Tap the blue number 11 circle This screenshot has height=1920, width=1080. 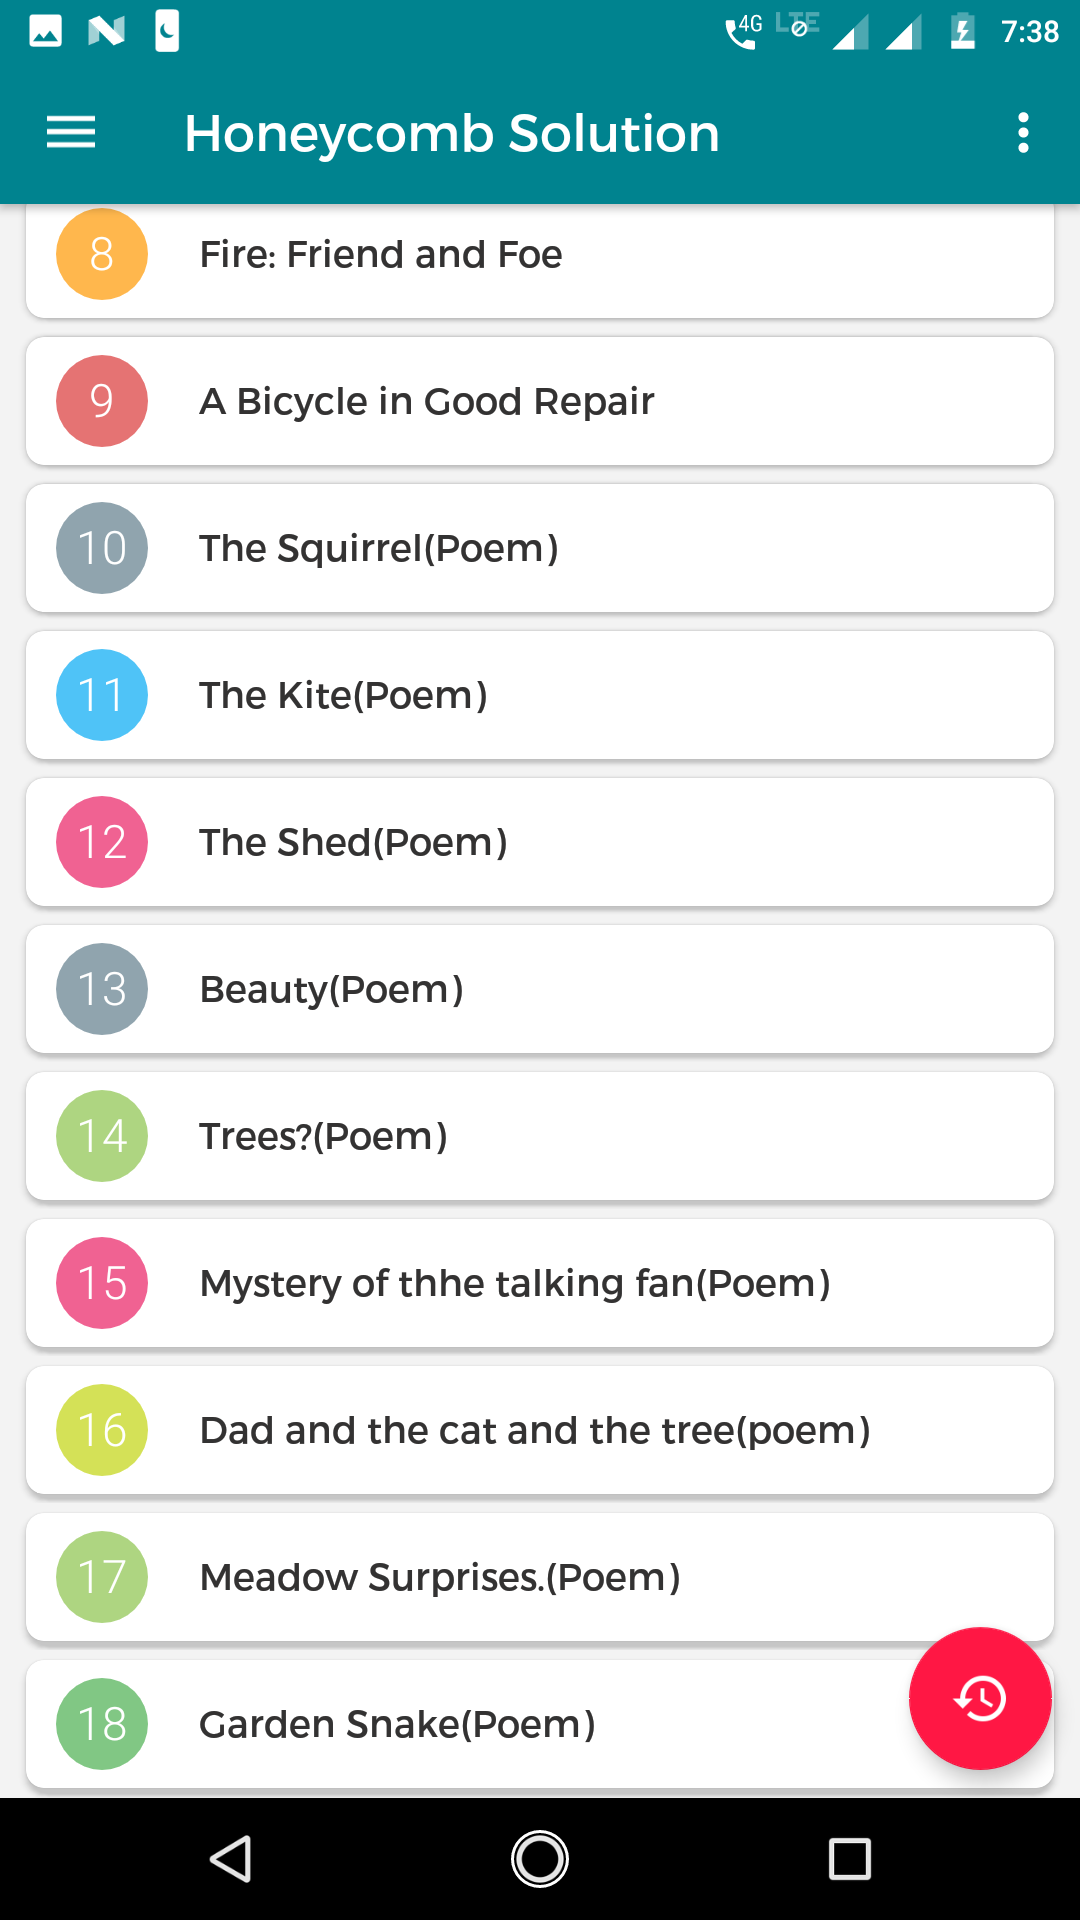[102, 695]
